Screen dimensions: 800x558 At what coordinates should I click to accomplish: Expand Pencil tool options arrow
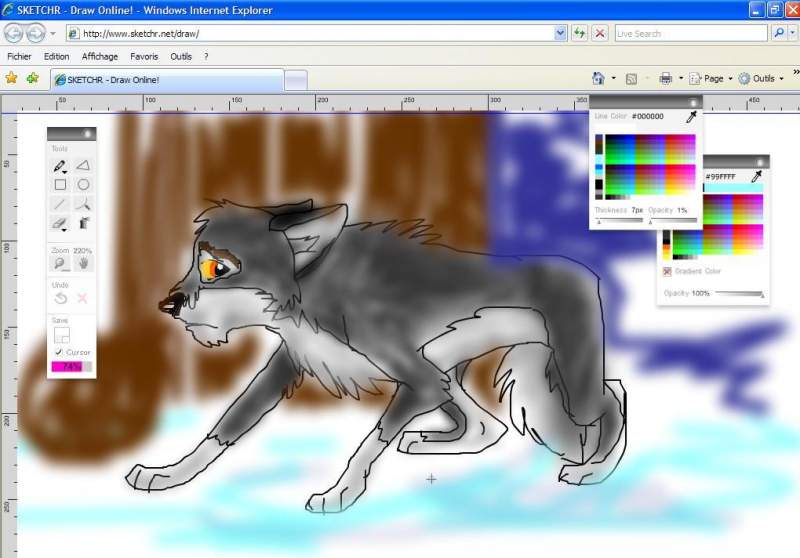[x=65, y=172]
